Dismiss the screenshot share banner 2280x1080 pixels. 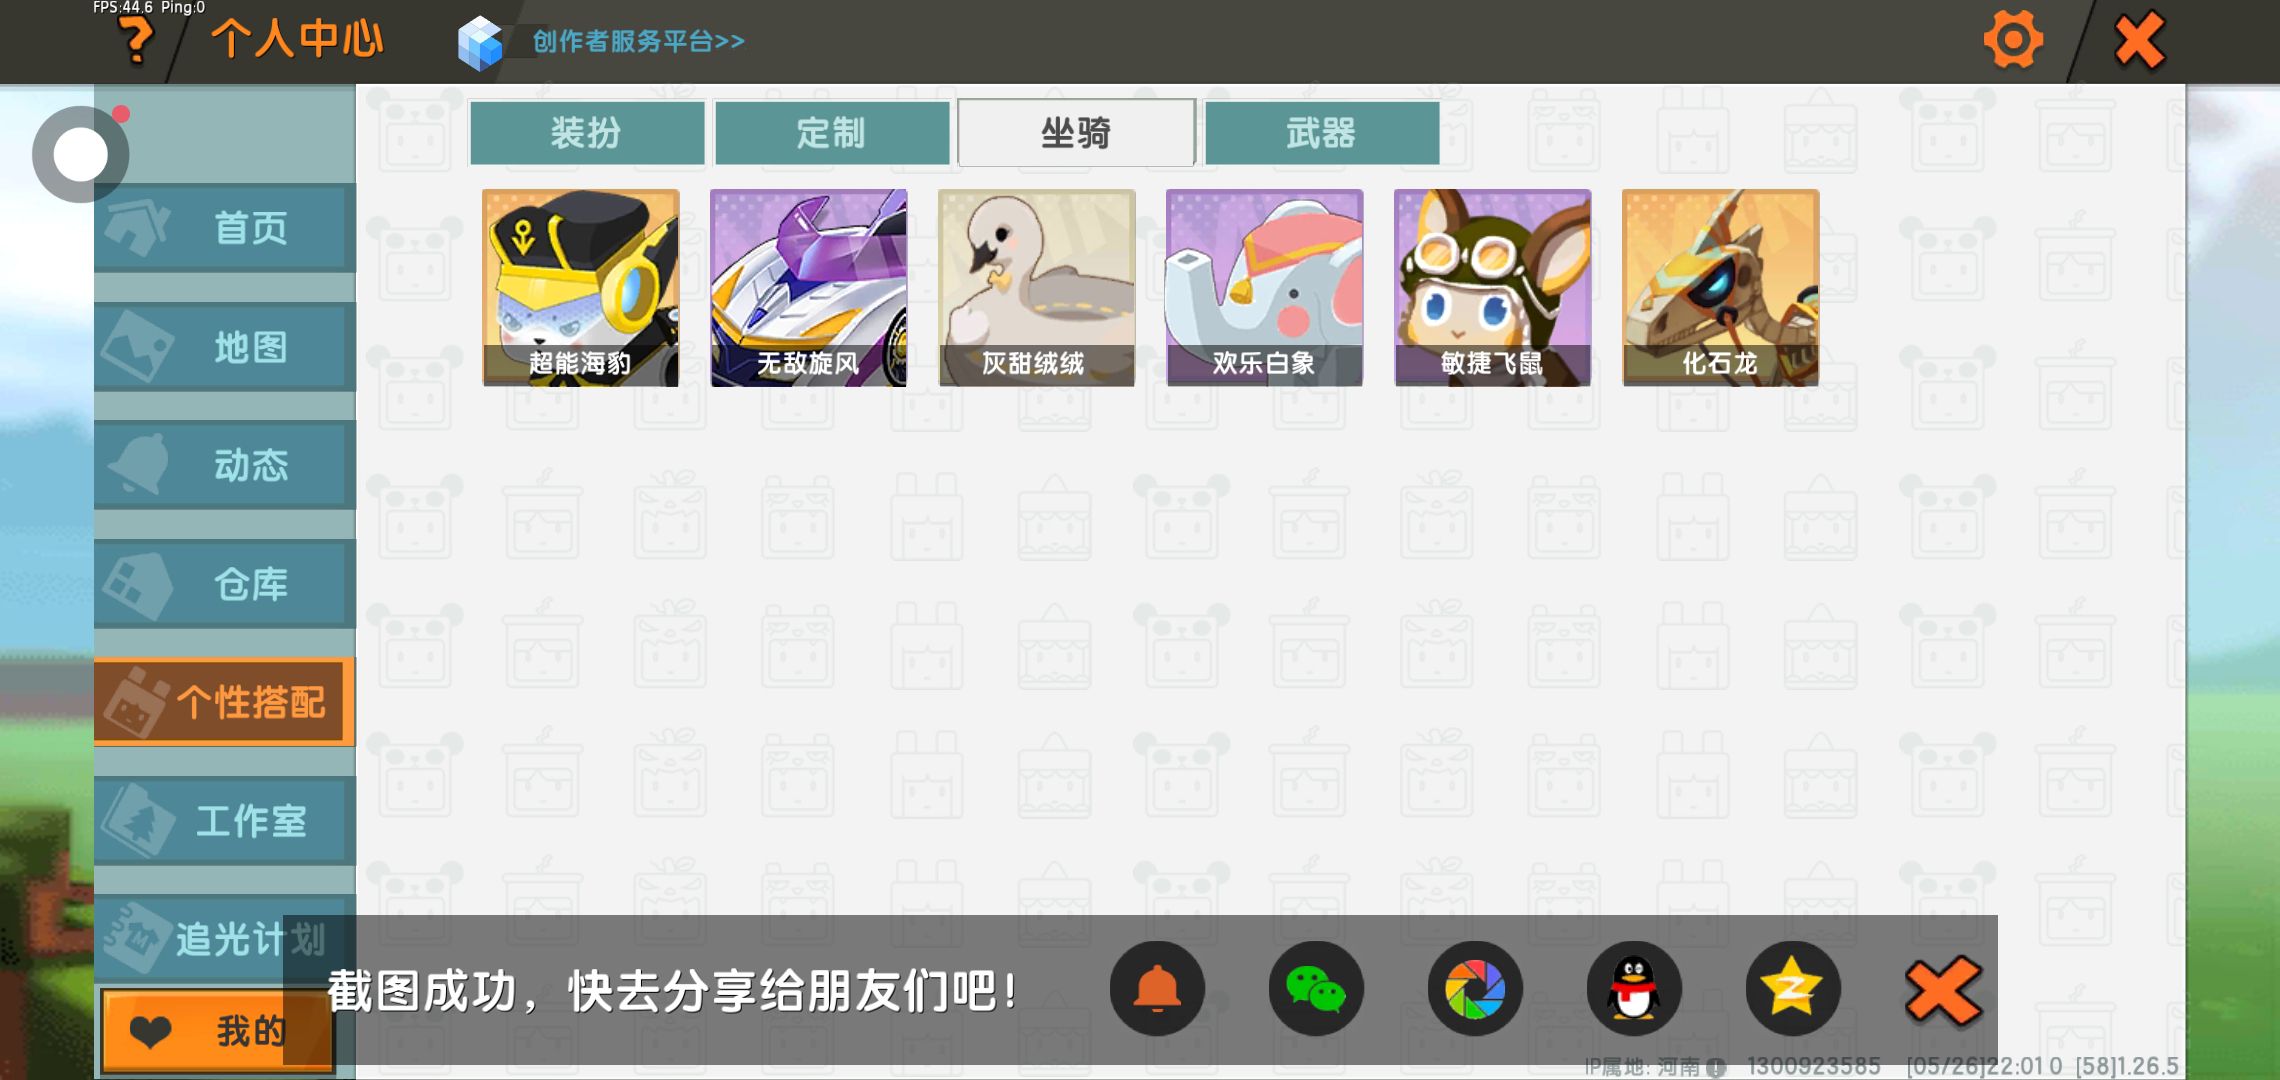click(x=1942, y=991)
